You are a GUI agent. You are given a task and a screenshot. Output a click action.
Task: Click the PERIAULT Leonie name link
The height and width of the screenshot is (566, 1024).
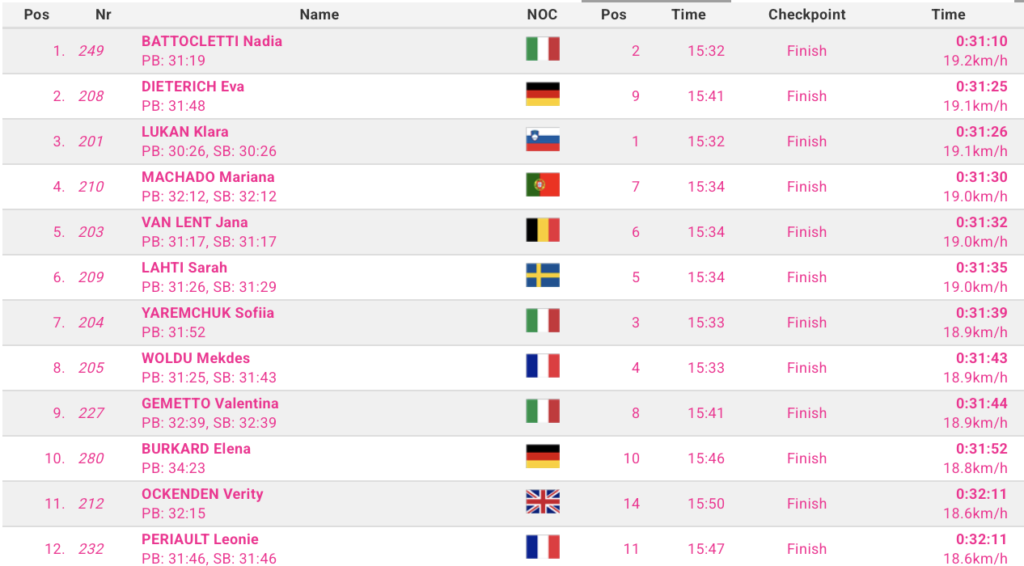coord(200,539)
